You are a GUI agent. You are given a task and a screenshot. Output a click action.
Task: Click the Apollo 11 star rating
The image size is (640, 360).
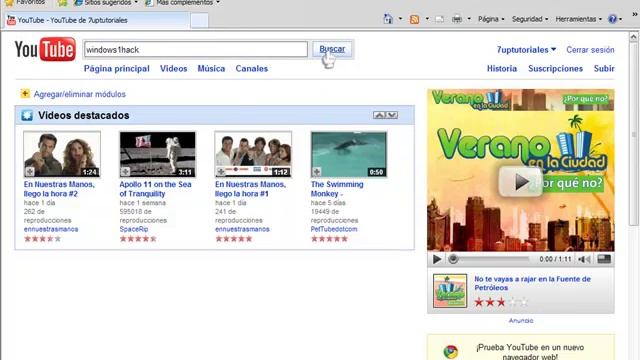point(138,239)
